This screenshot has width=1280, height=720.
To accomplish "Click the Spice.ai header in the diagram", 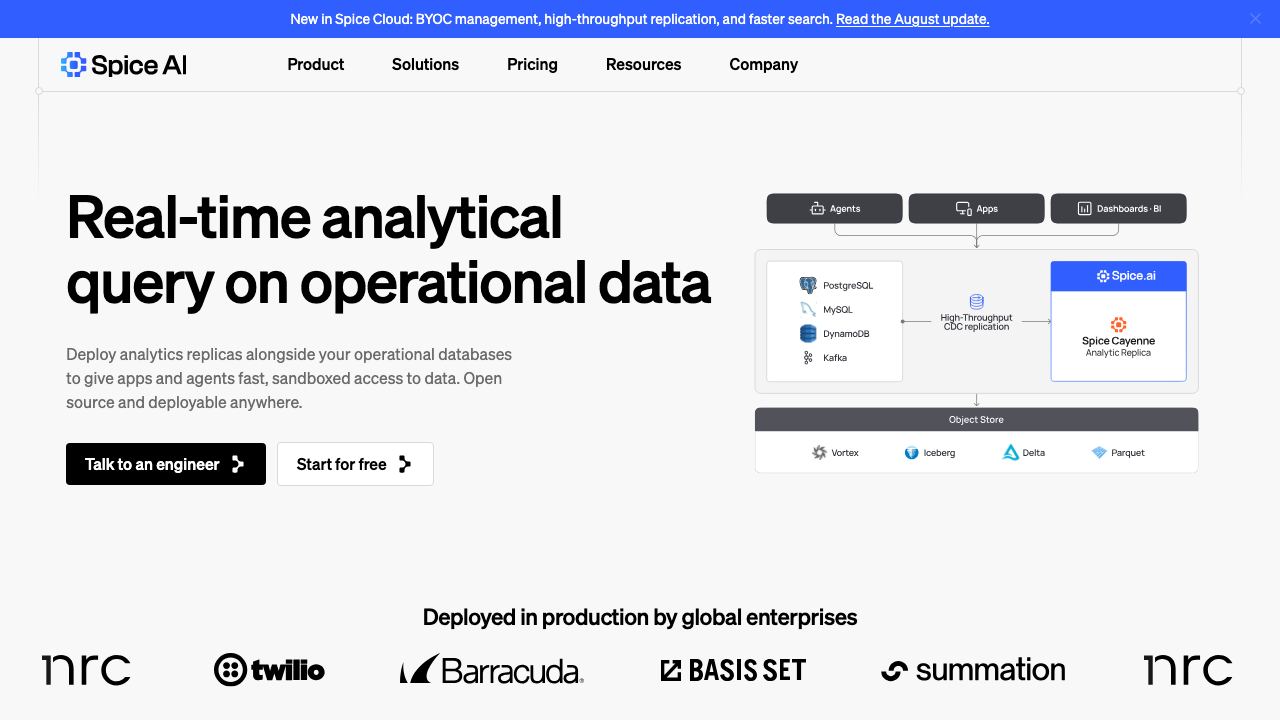I will pos(1118,276).
